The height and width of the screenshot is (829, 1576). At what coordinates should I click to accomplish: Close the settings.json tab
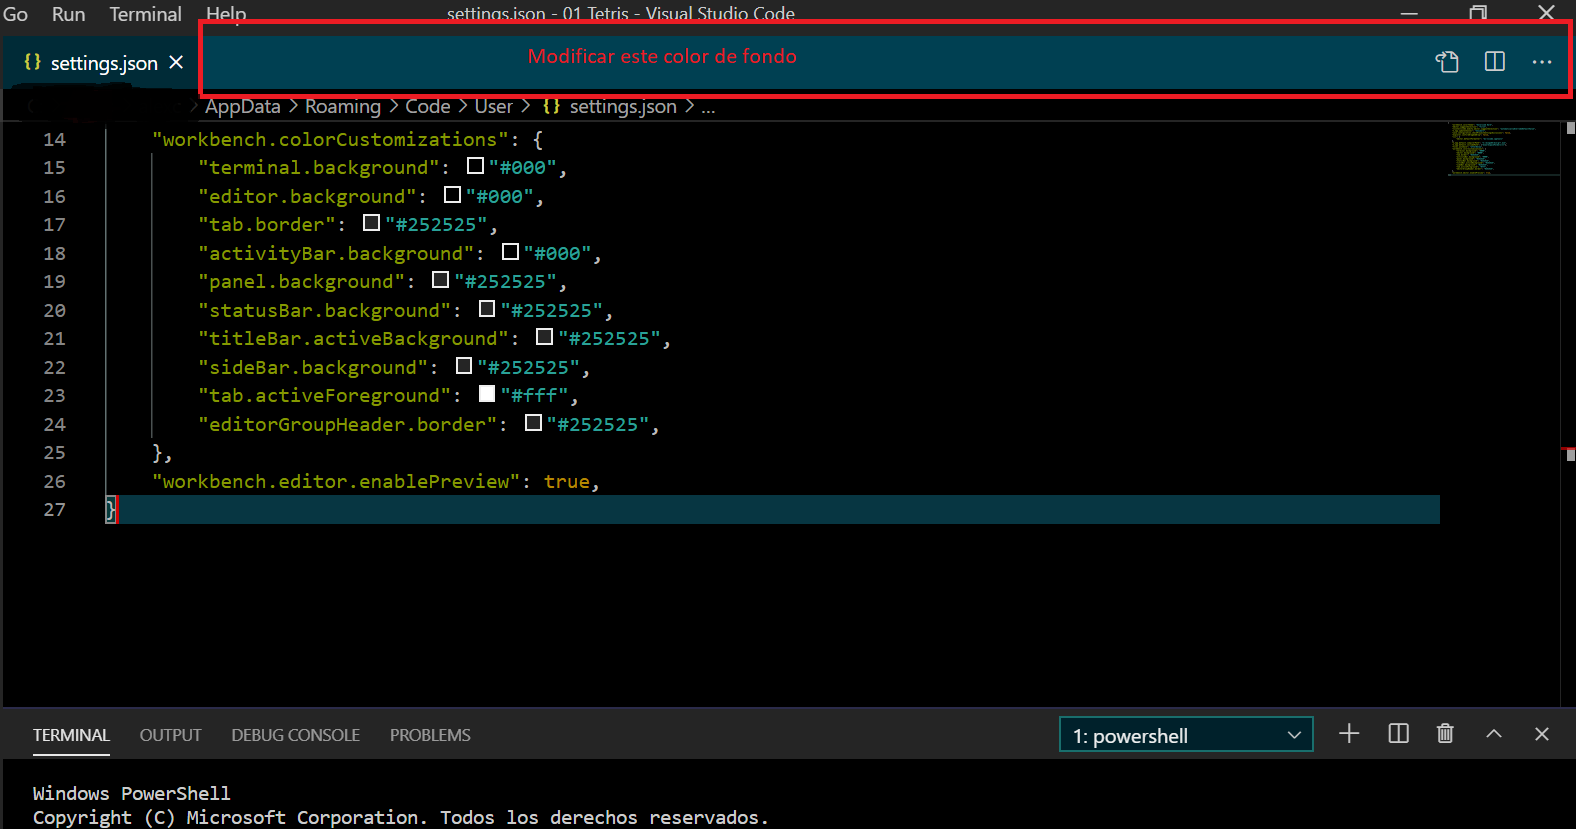(176, 62)
